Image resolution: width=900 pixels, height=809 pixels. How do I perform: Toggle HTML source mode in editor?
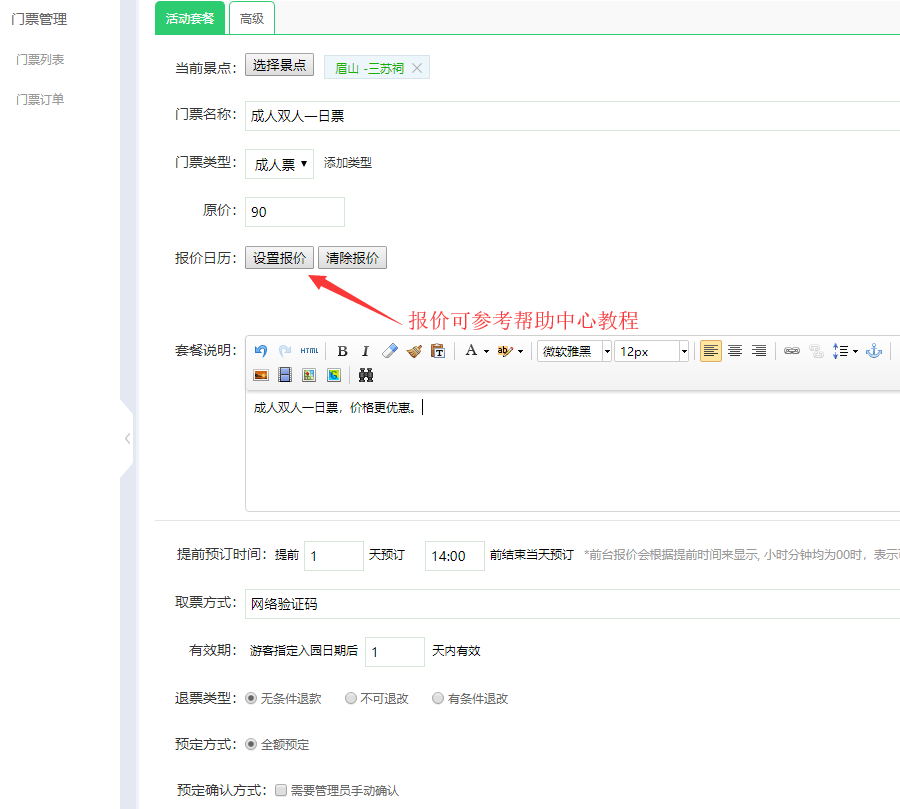pos(309,351)
